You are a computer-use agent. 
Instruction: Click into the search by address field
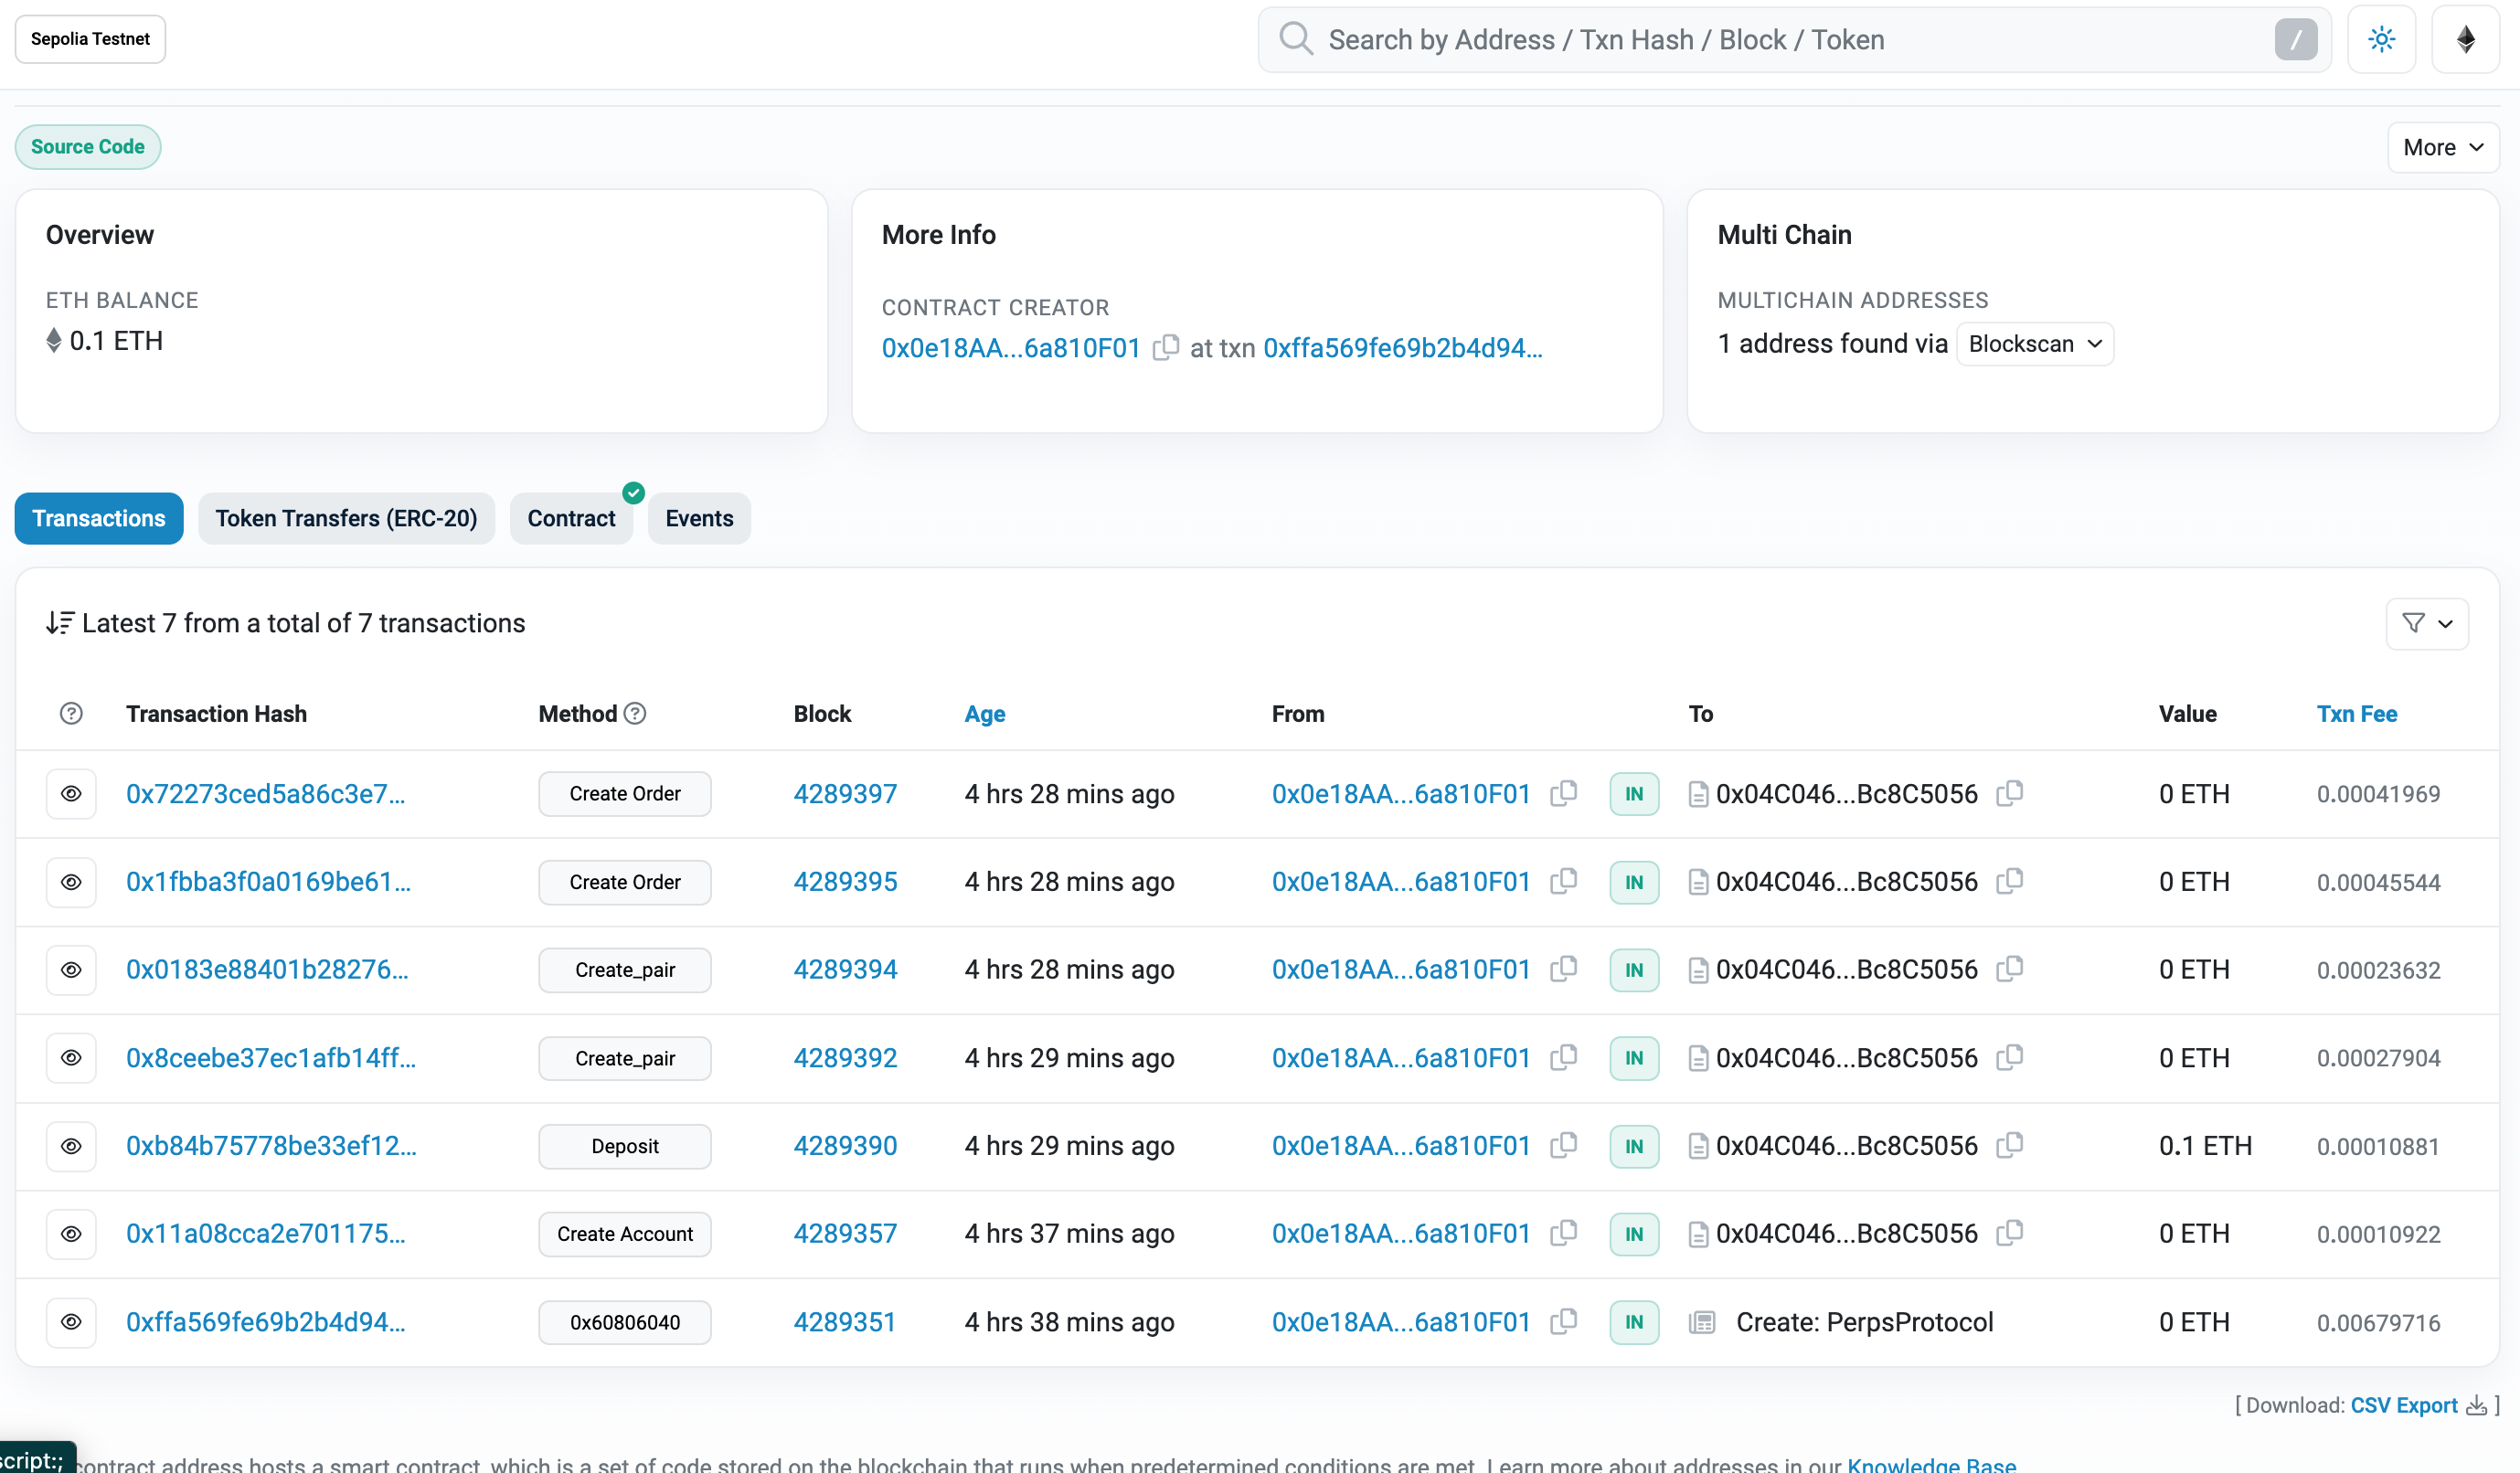click(1700, 39)
